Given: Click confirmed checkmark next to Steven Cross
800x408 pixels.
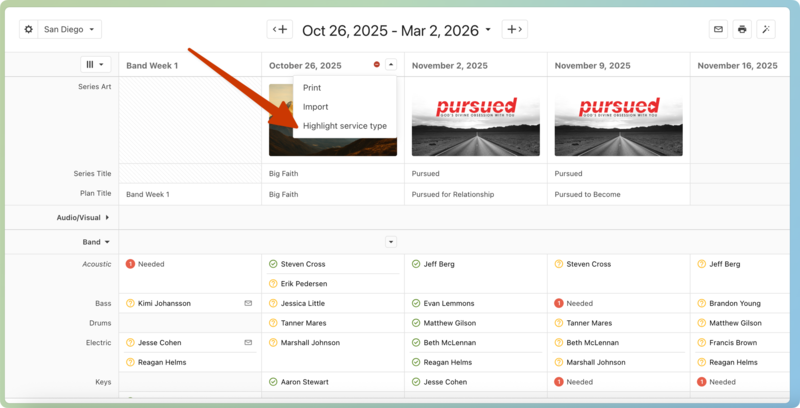Looking at the screenshot, I should pos(273,264).
